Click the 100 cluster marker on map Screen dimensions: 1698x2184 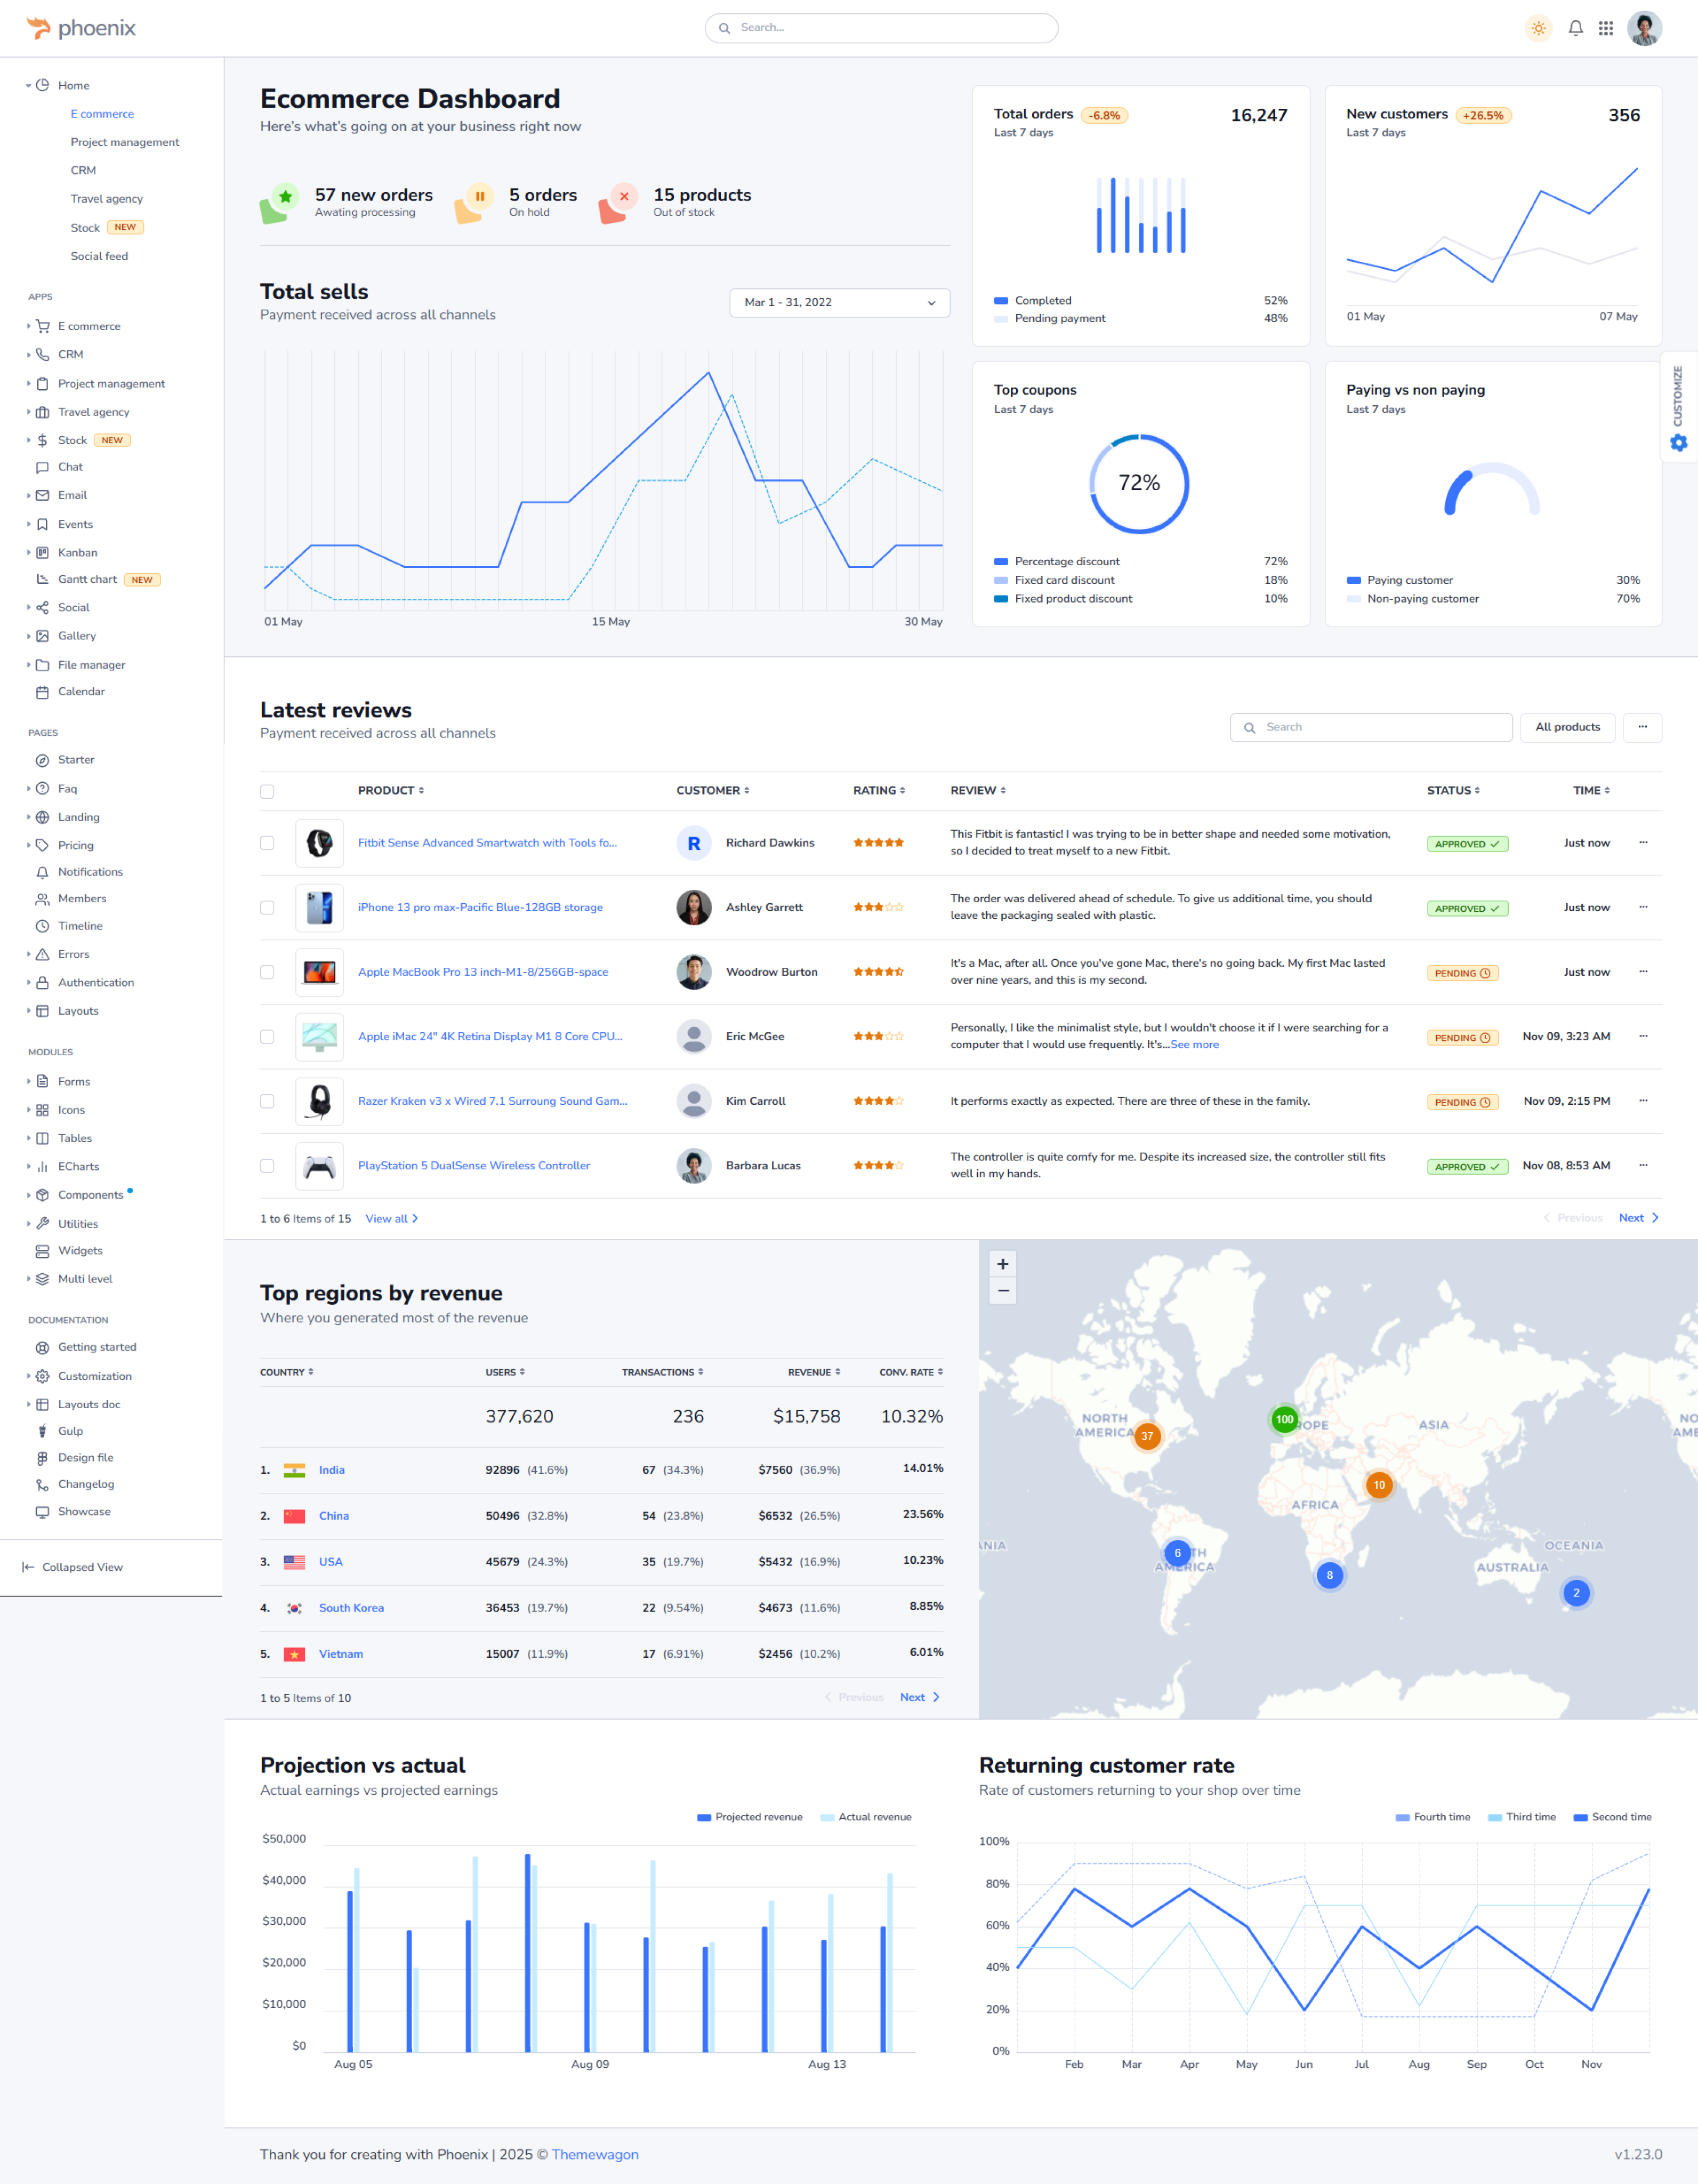point(1284,1418)
